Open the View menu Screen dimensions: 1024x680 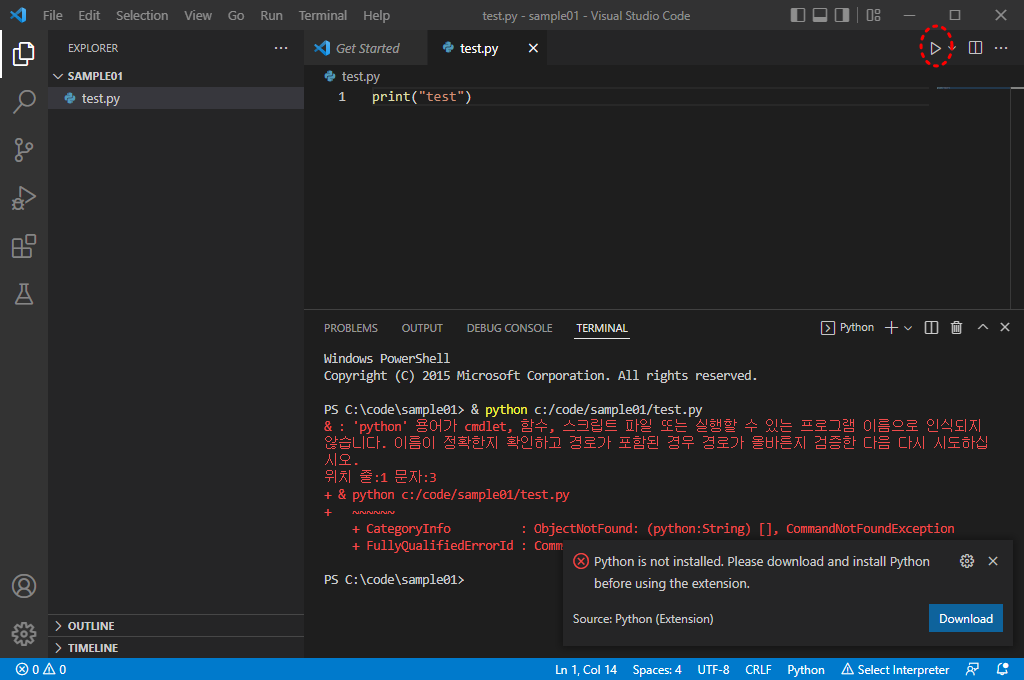(x=197, y=15)
